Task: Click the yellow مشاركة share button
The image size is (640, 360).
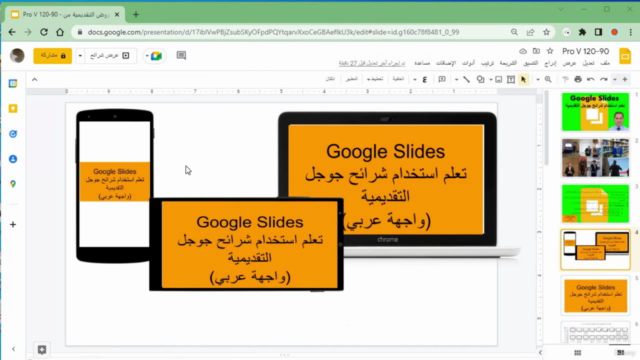Action: pos(53,56)
